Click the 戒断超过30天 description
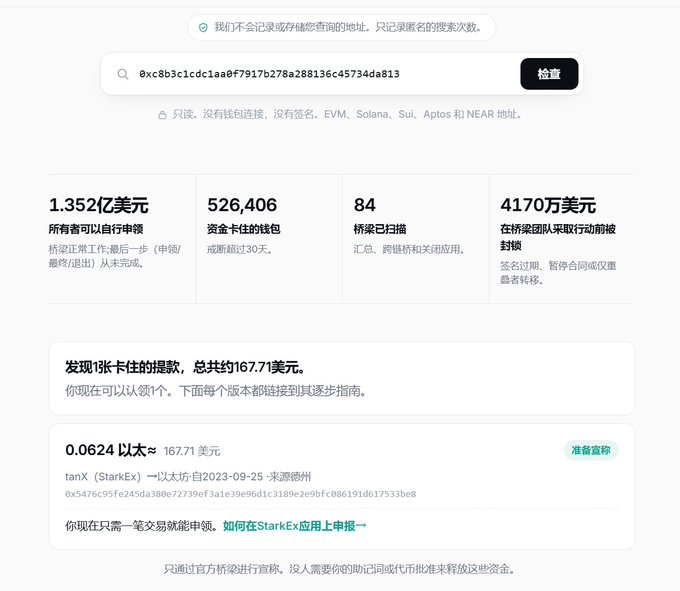This screenshot has width=680, height=591. tap(239, 249)
